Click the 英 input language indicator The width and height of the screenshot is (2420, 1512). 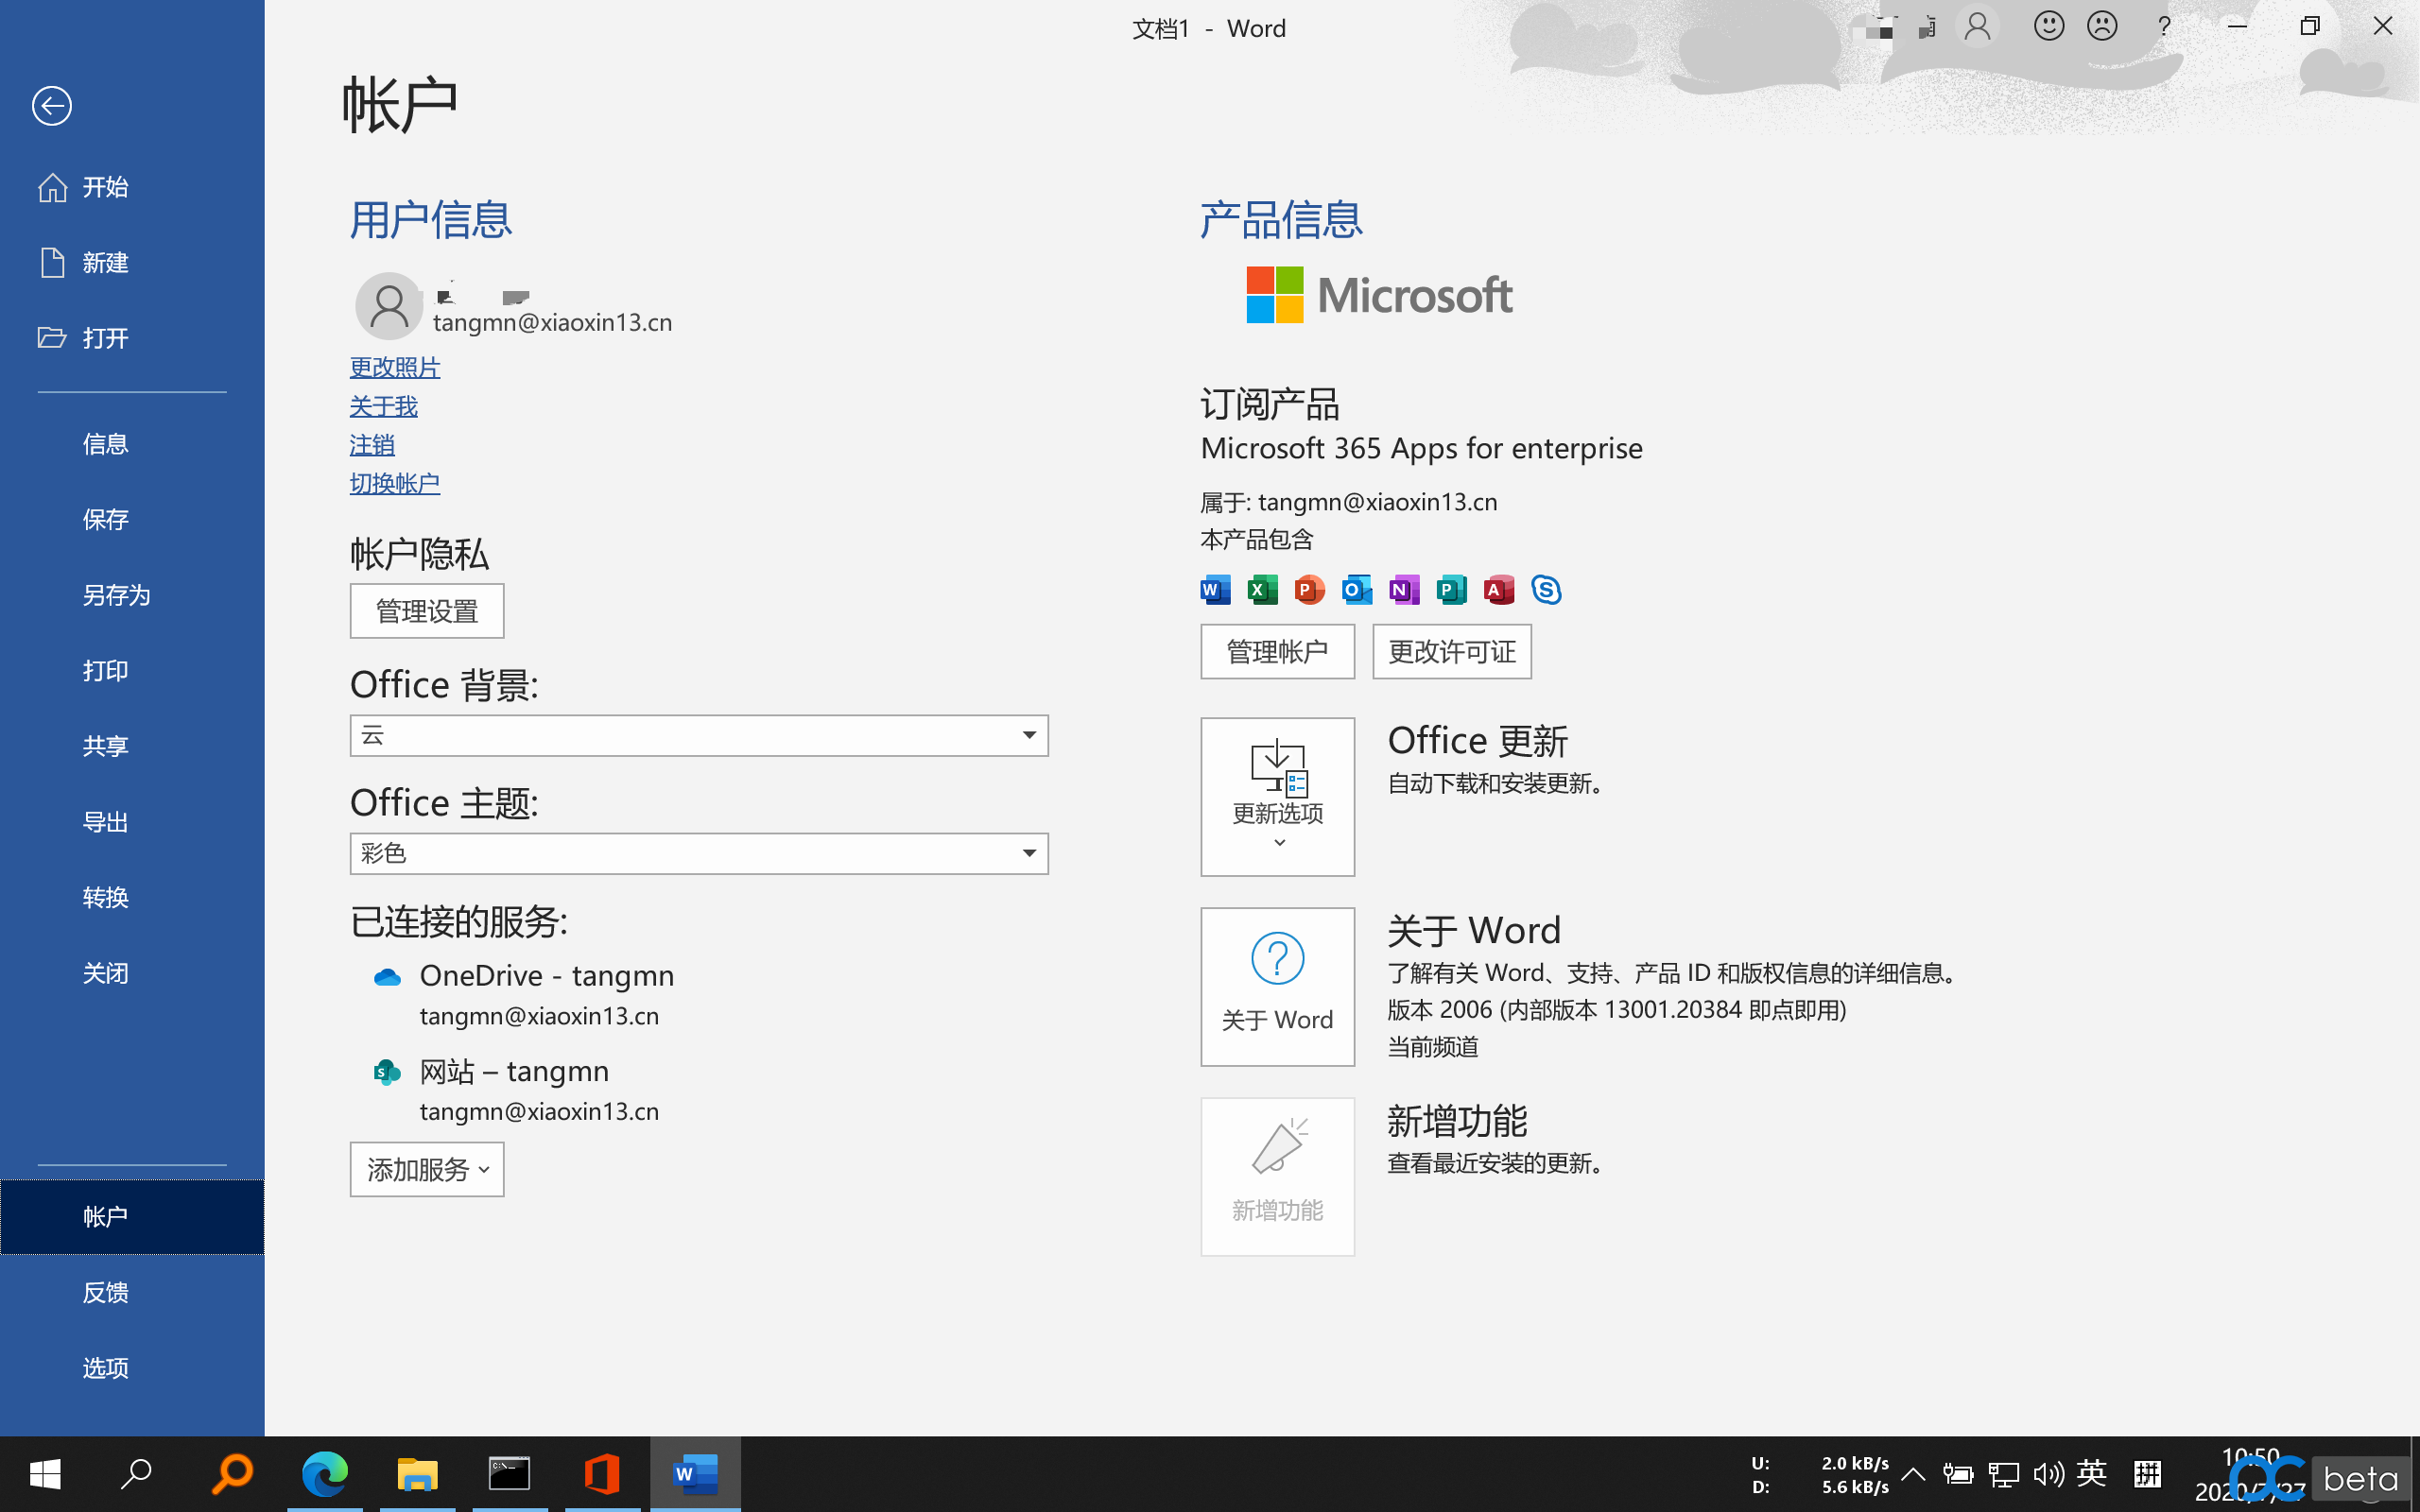[2091, 1473]
